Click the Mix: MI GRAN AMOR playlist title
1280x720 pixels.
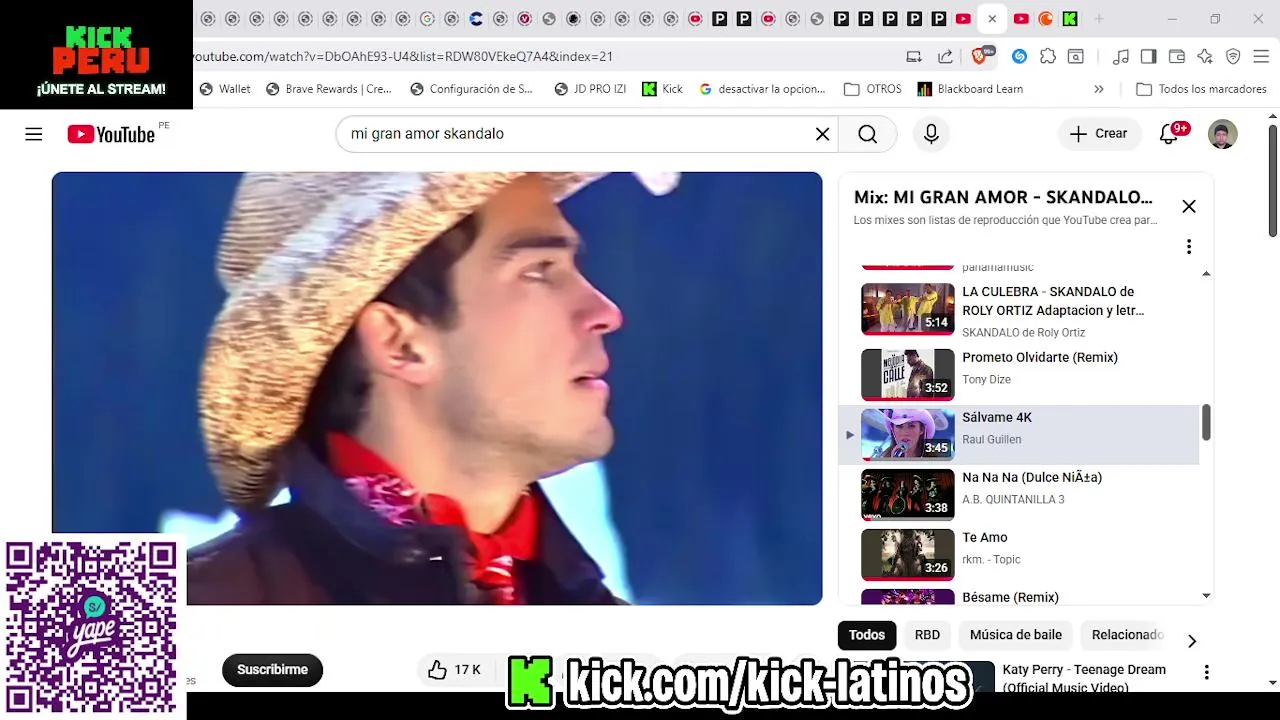pyautogui.click(x=1003, y=197)
